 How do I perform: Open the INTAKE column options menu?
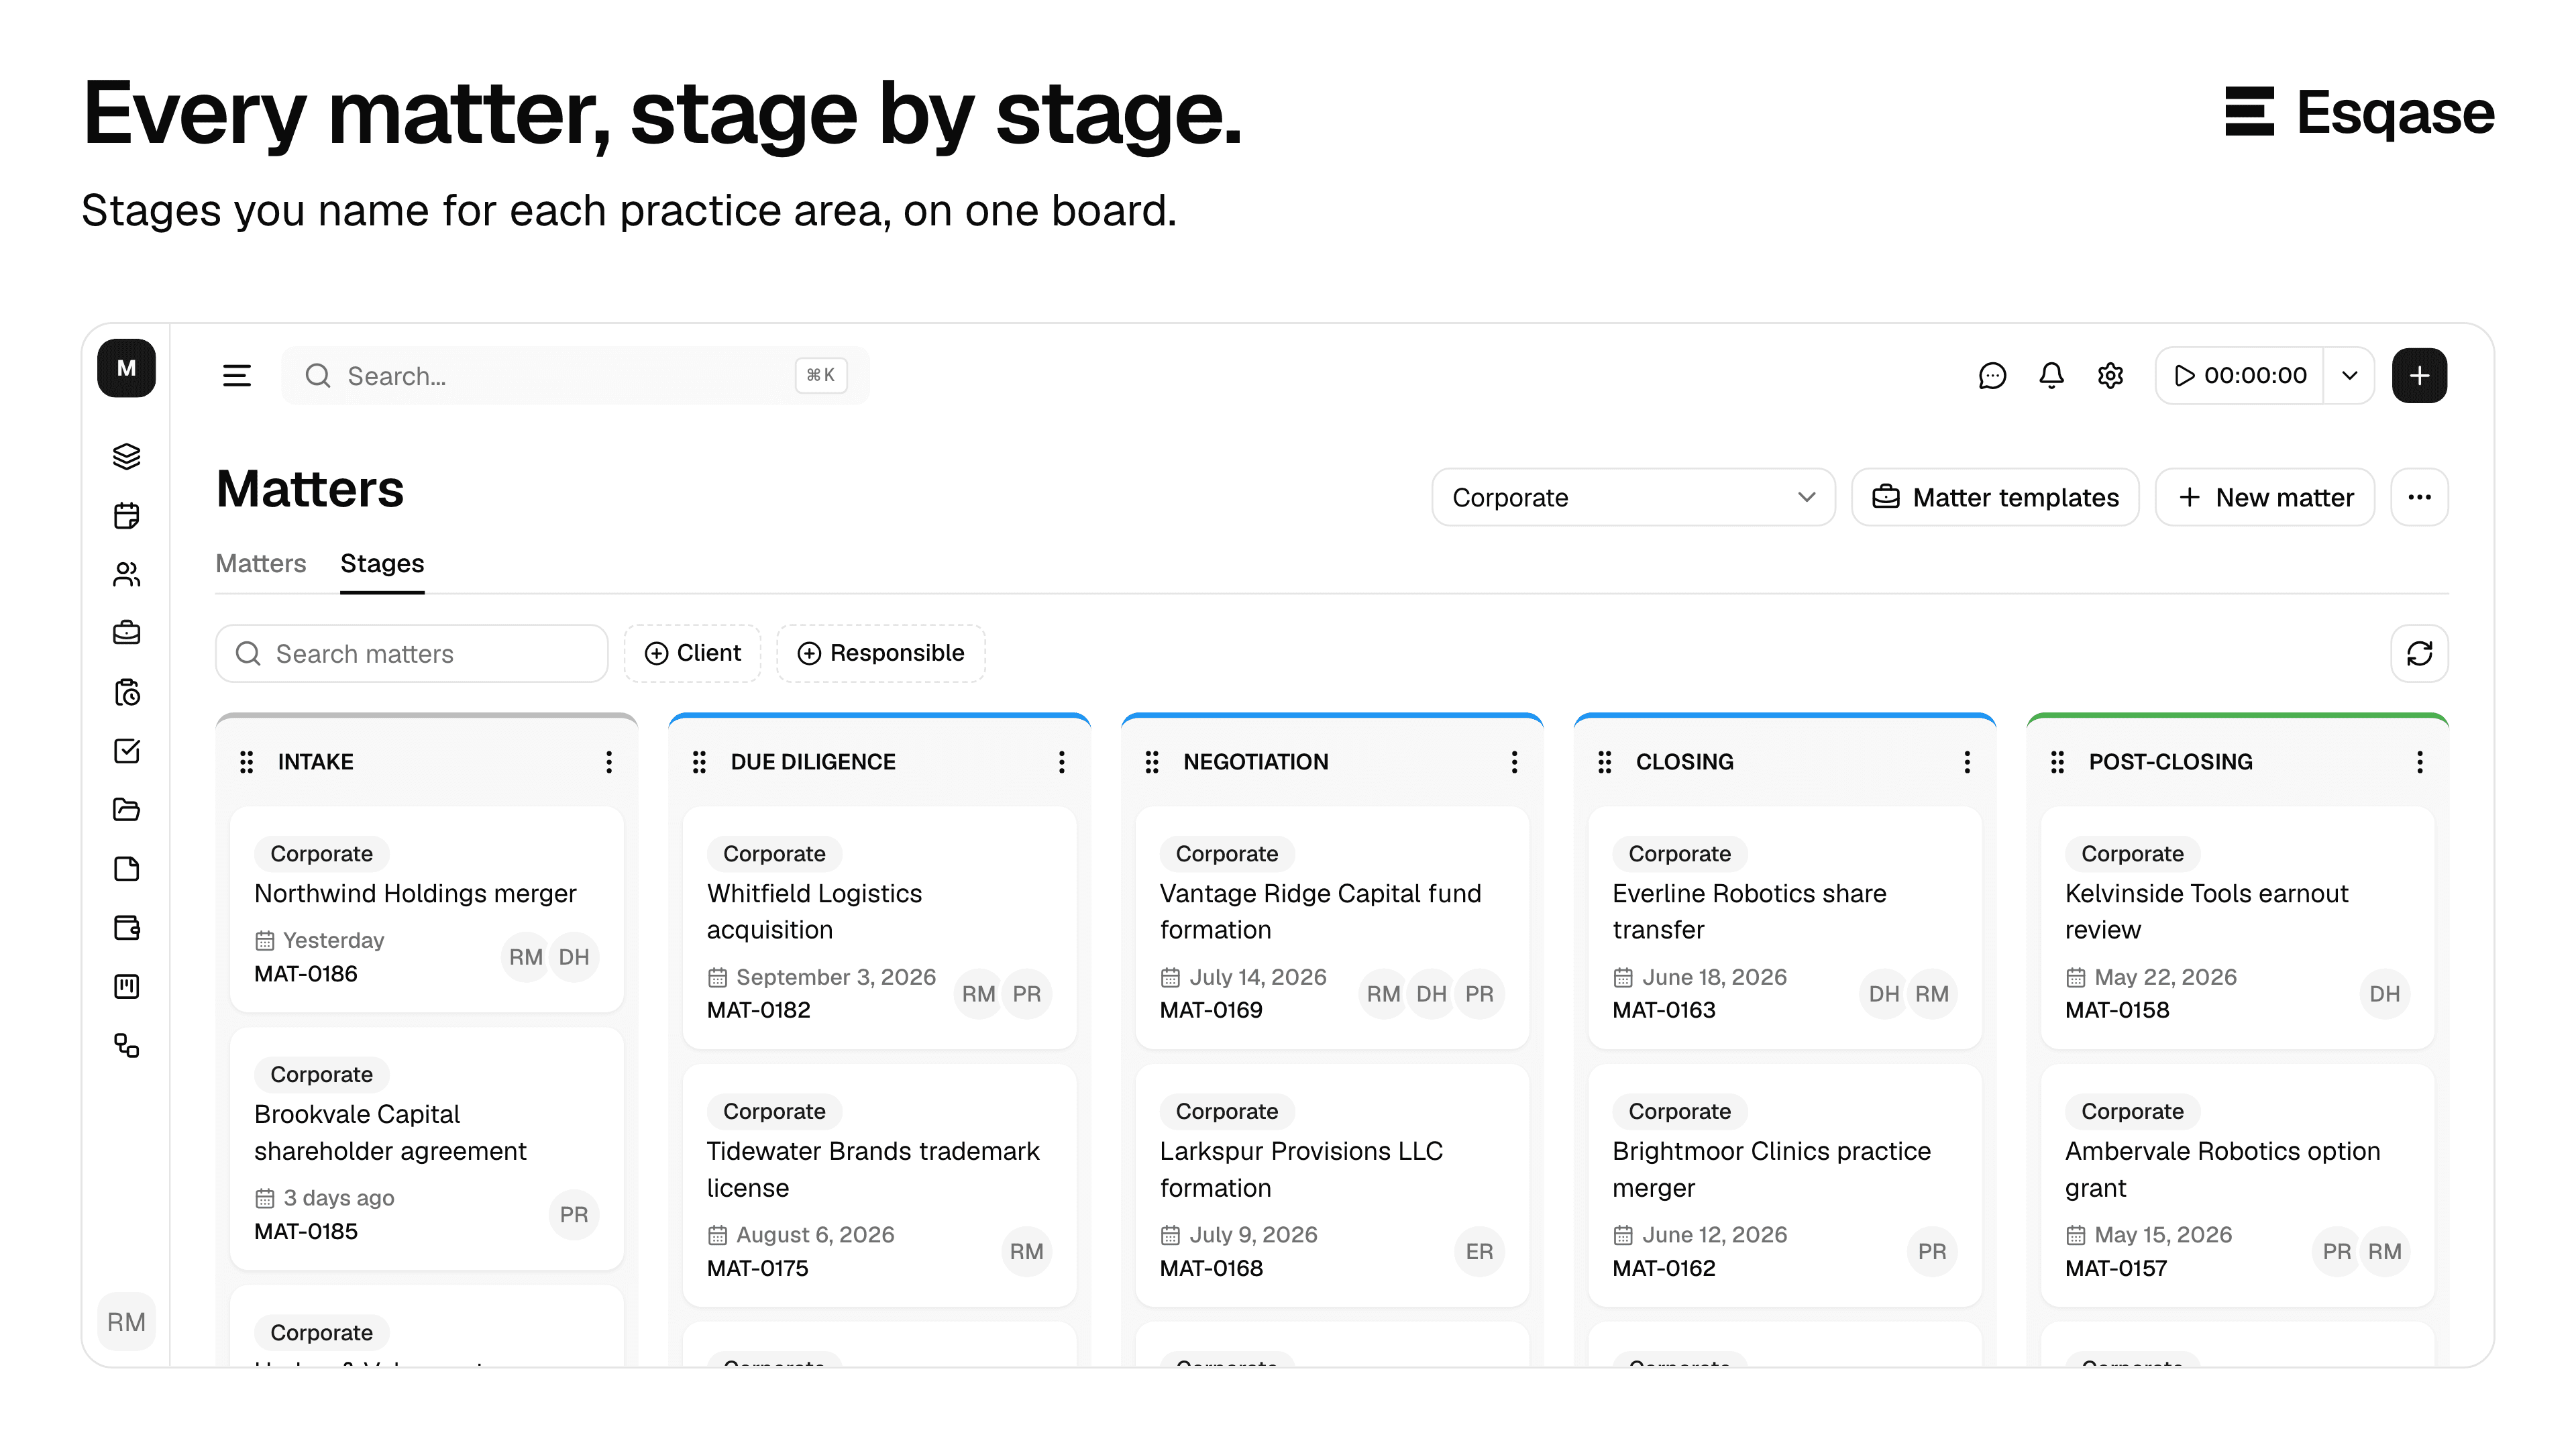coord(608,762)
